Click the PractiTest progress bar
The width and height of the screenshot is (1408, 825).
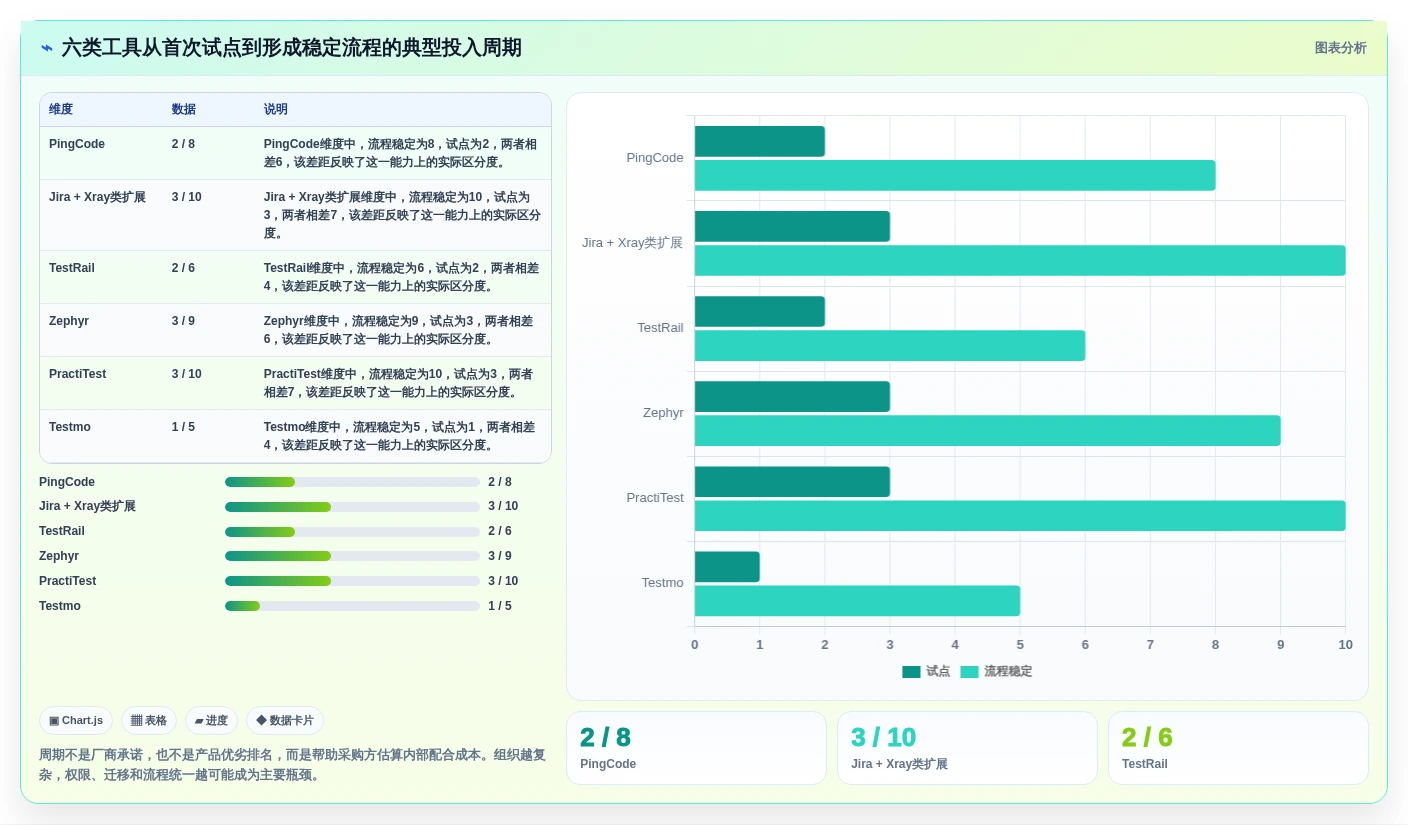[x=352, y=581]
